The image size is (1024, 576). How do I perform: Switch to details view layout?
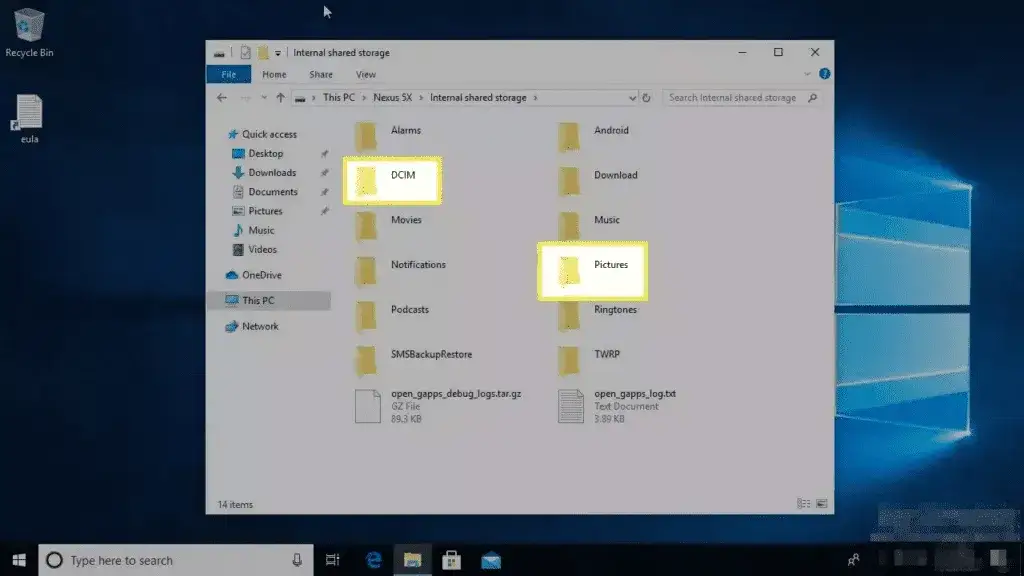point(804,503)
